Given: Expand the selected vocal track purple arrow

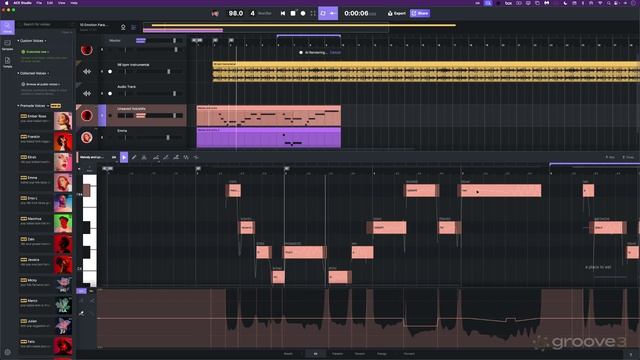Looking at the screenshot, I should click(102, 116).
